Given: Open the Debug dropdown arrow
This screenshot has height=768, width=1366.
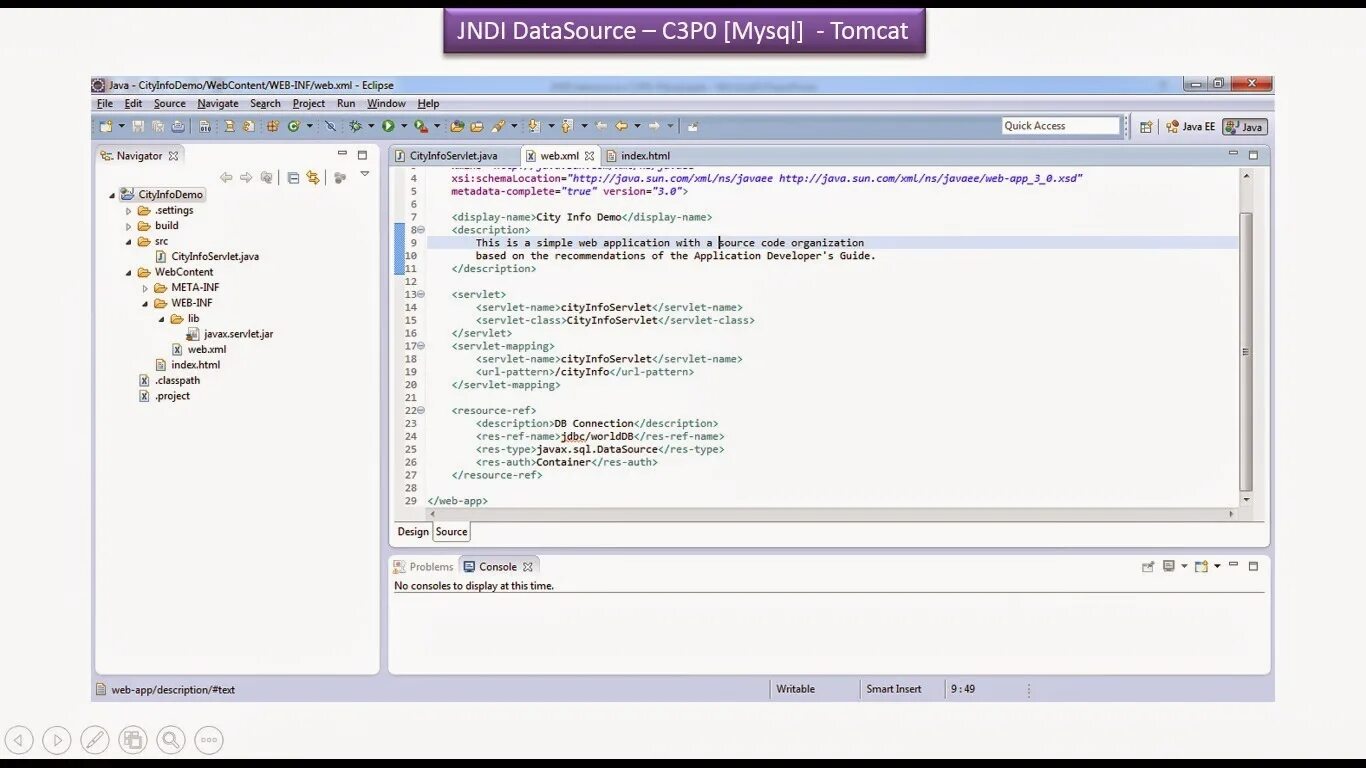Looking at the screenshot, I should coord(371,126).
